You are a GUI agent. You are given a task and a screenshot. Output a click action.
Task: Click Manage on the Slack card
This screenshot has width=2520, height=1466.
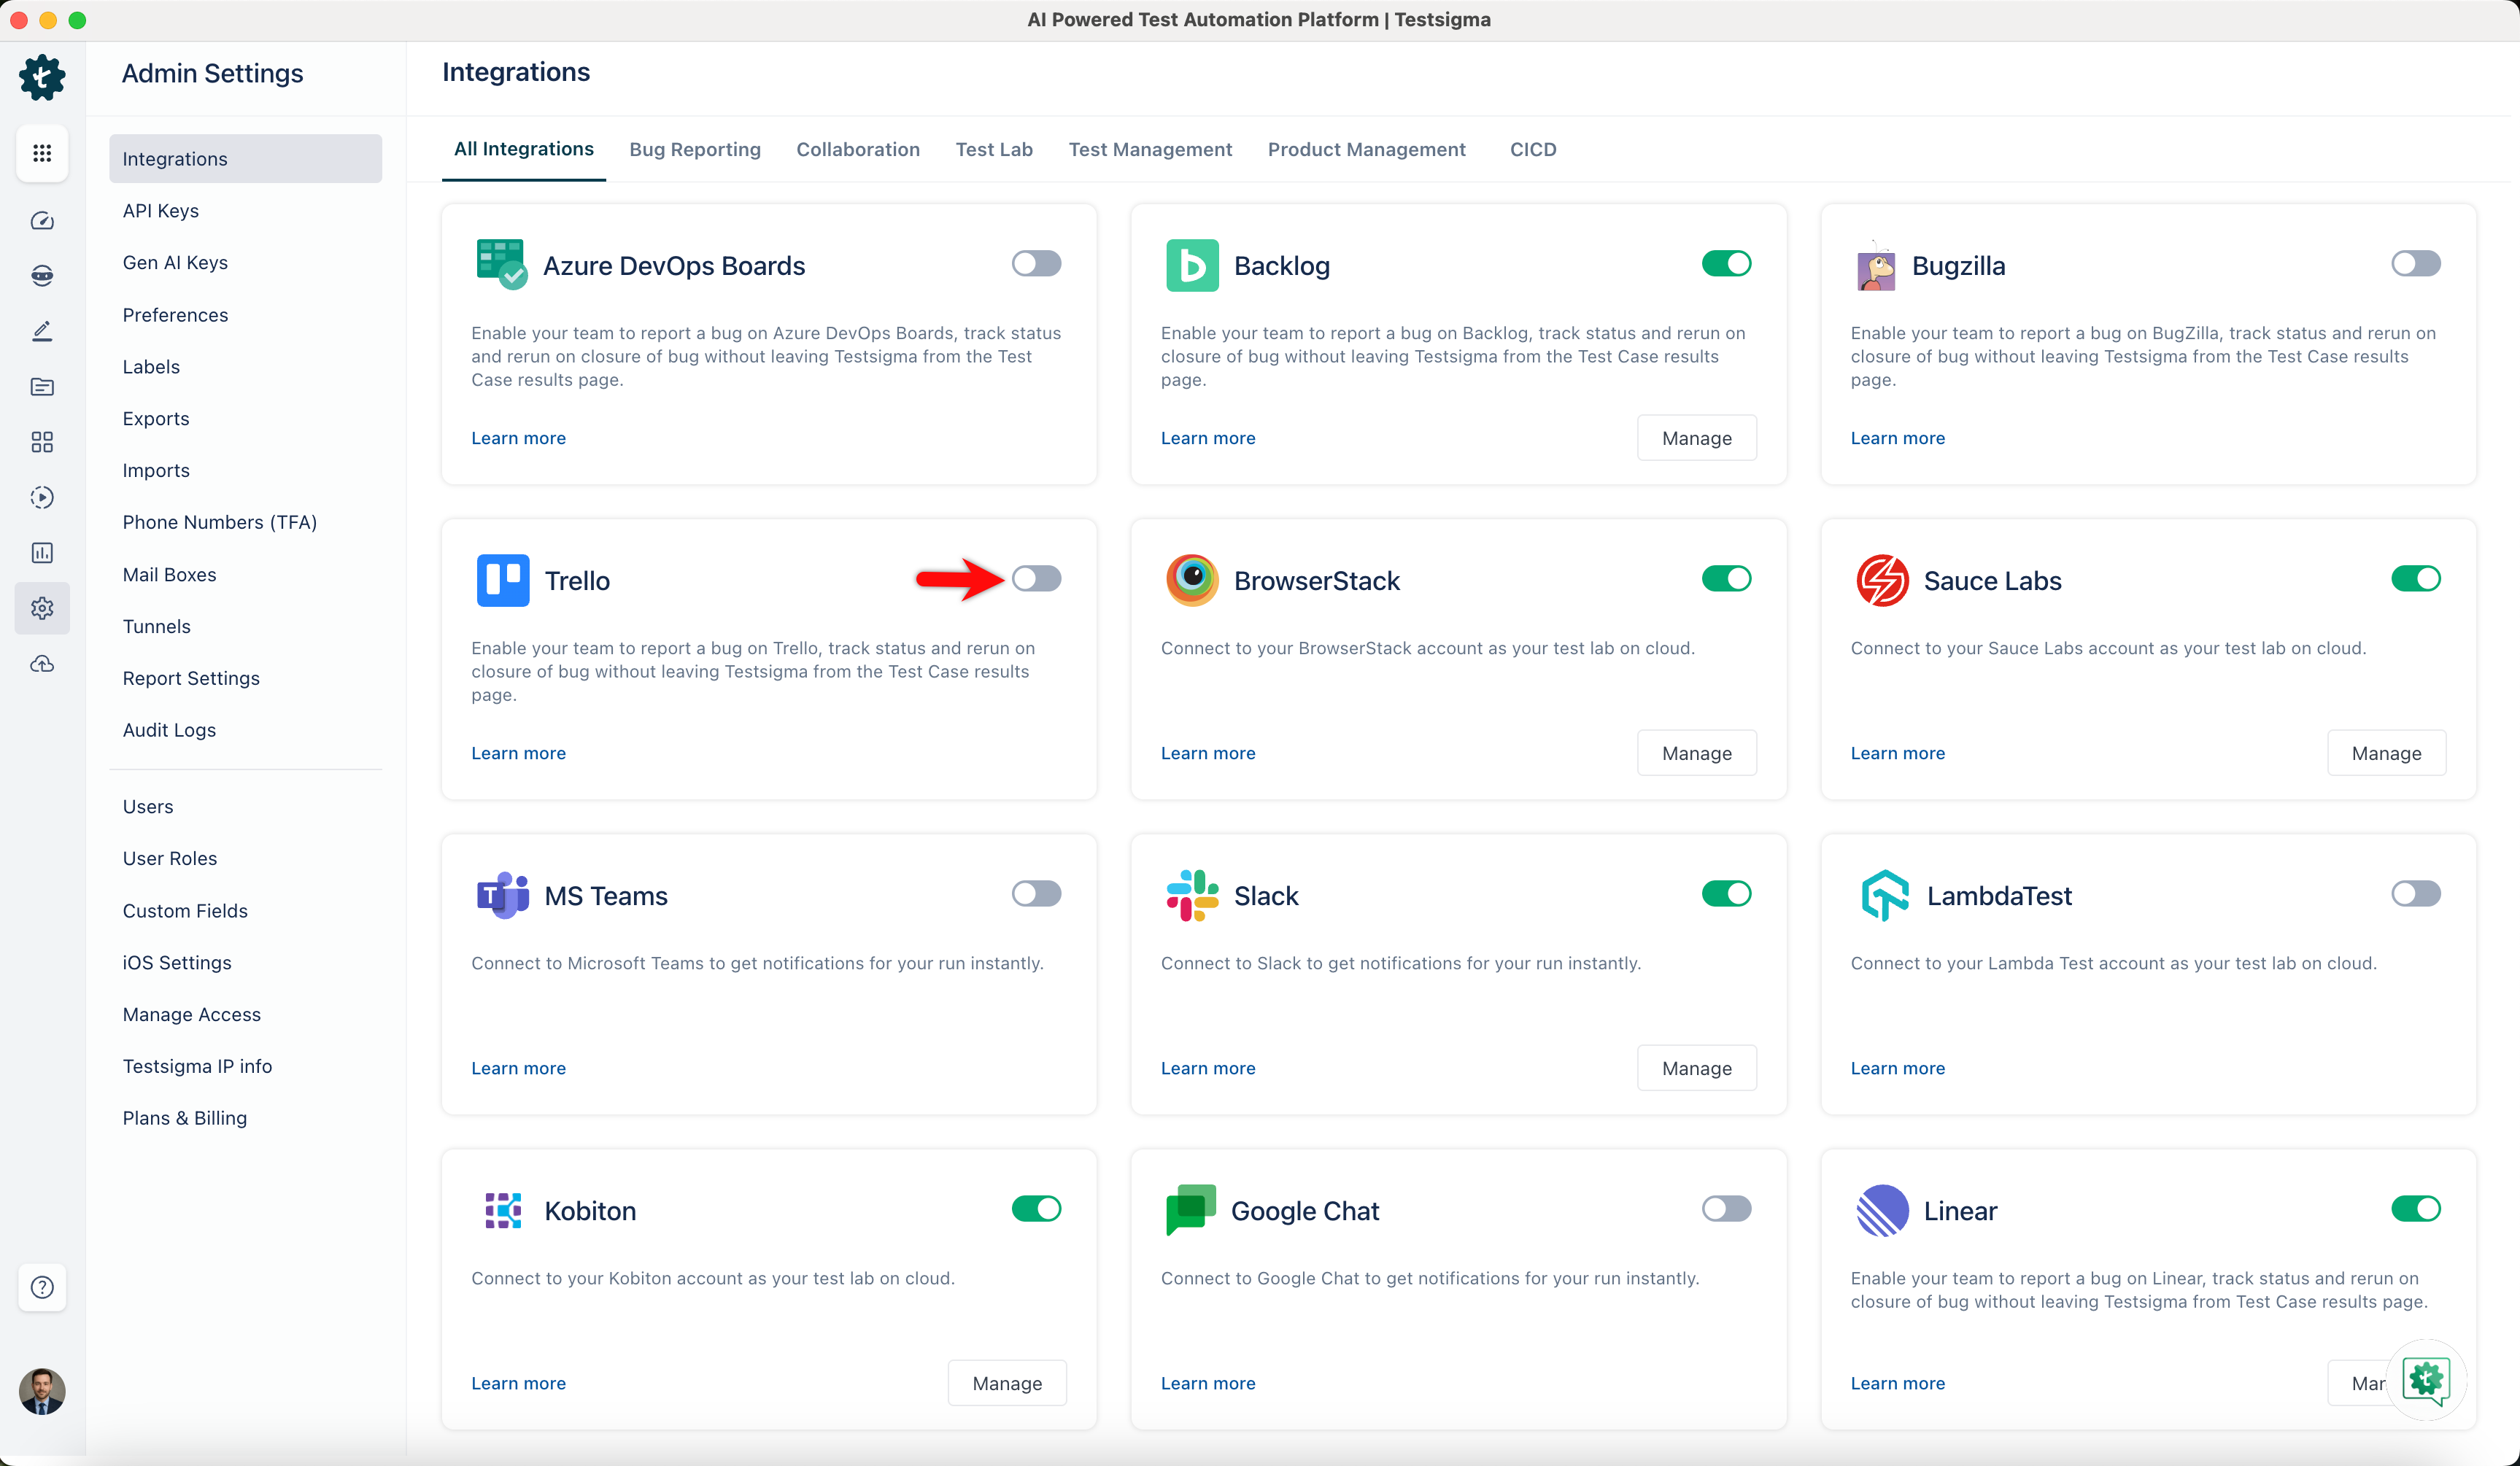1697,1068
